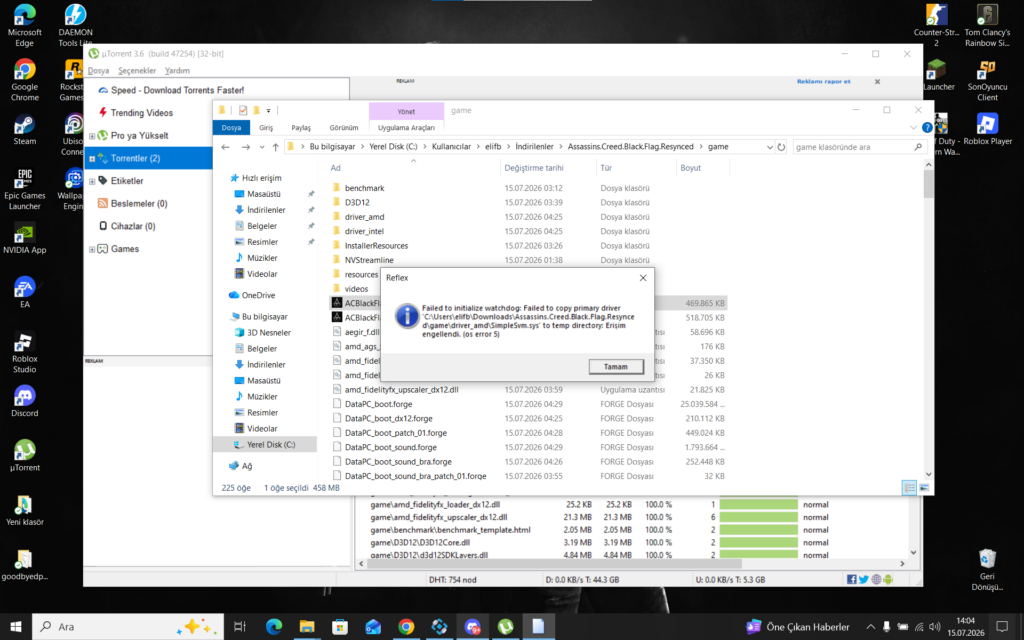
Task: Open Cihazlar (0) in µTorrent sidebar
Action: click(133, 226)
